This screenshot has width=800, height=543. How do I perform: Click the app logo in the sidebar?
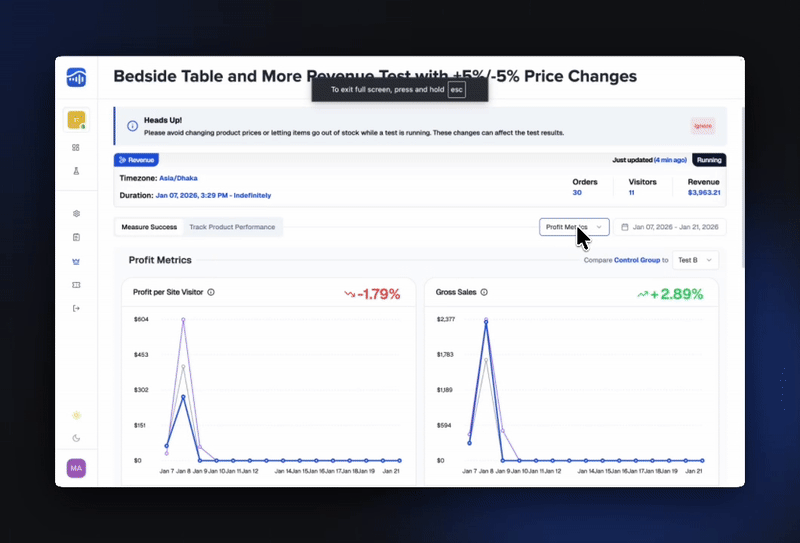tap(76, 77)
